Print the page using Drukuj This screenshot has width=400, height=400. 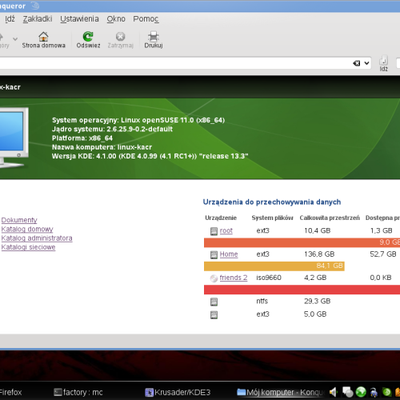point(153,40)
